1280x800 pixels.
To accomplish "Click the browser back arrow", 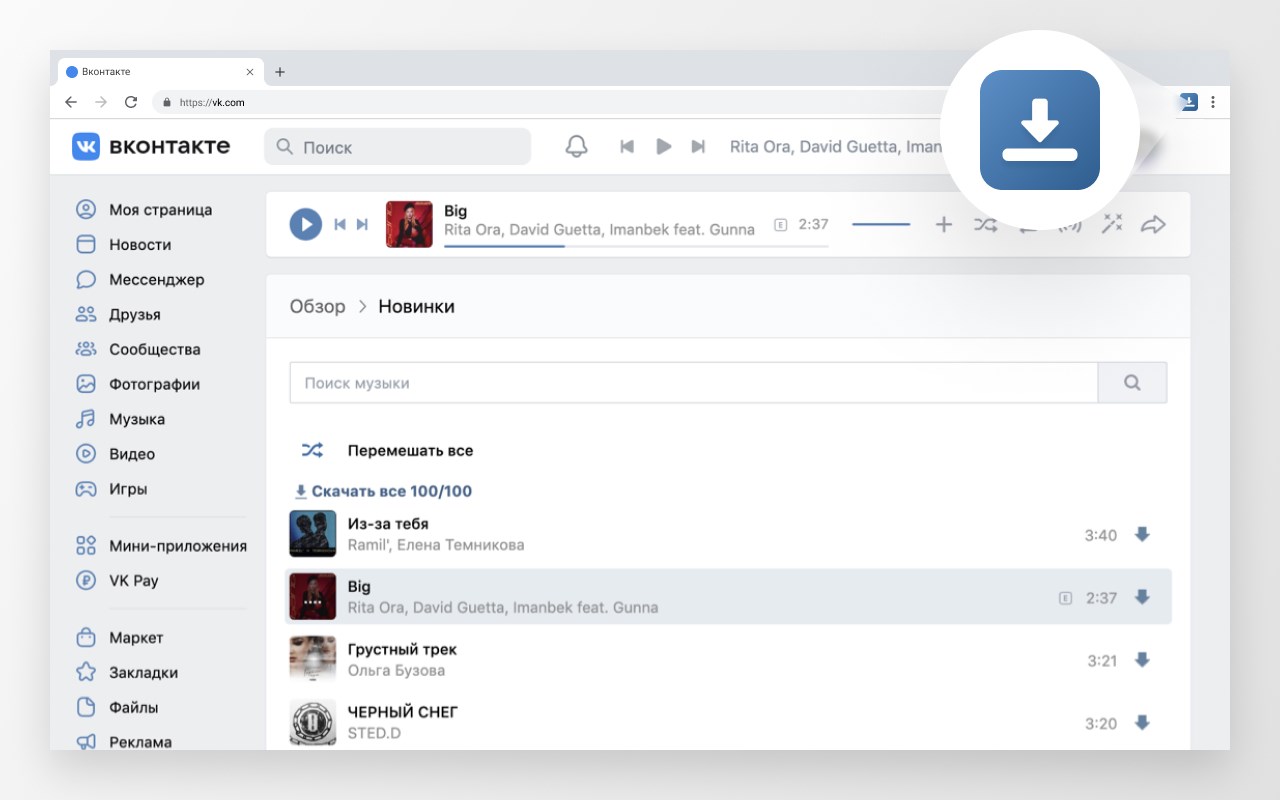I will pyautogui.click(x=70, y=102).
